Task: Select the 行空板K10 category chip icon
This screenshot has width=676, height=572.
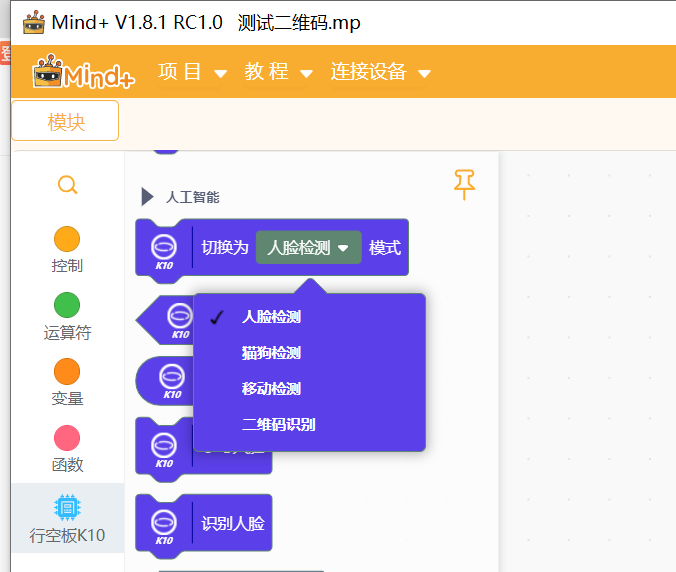Action: click(x=67, y=507)
